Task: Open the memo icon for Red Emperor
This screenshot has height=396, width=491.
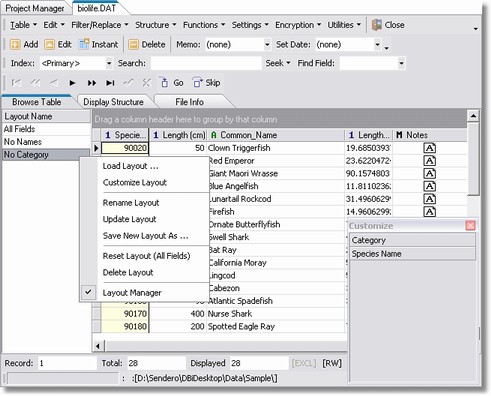Action: pyautogui.click(x=430, y=161)
